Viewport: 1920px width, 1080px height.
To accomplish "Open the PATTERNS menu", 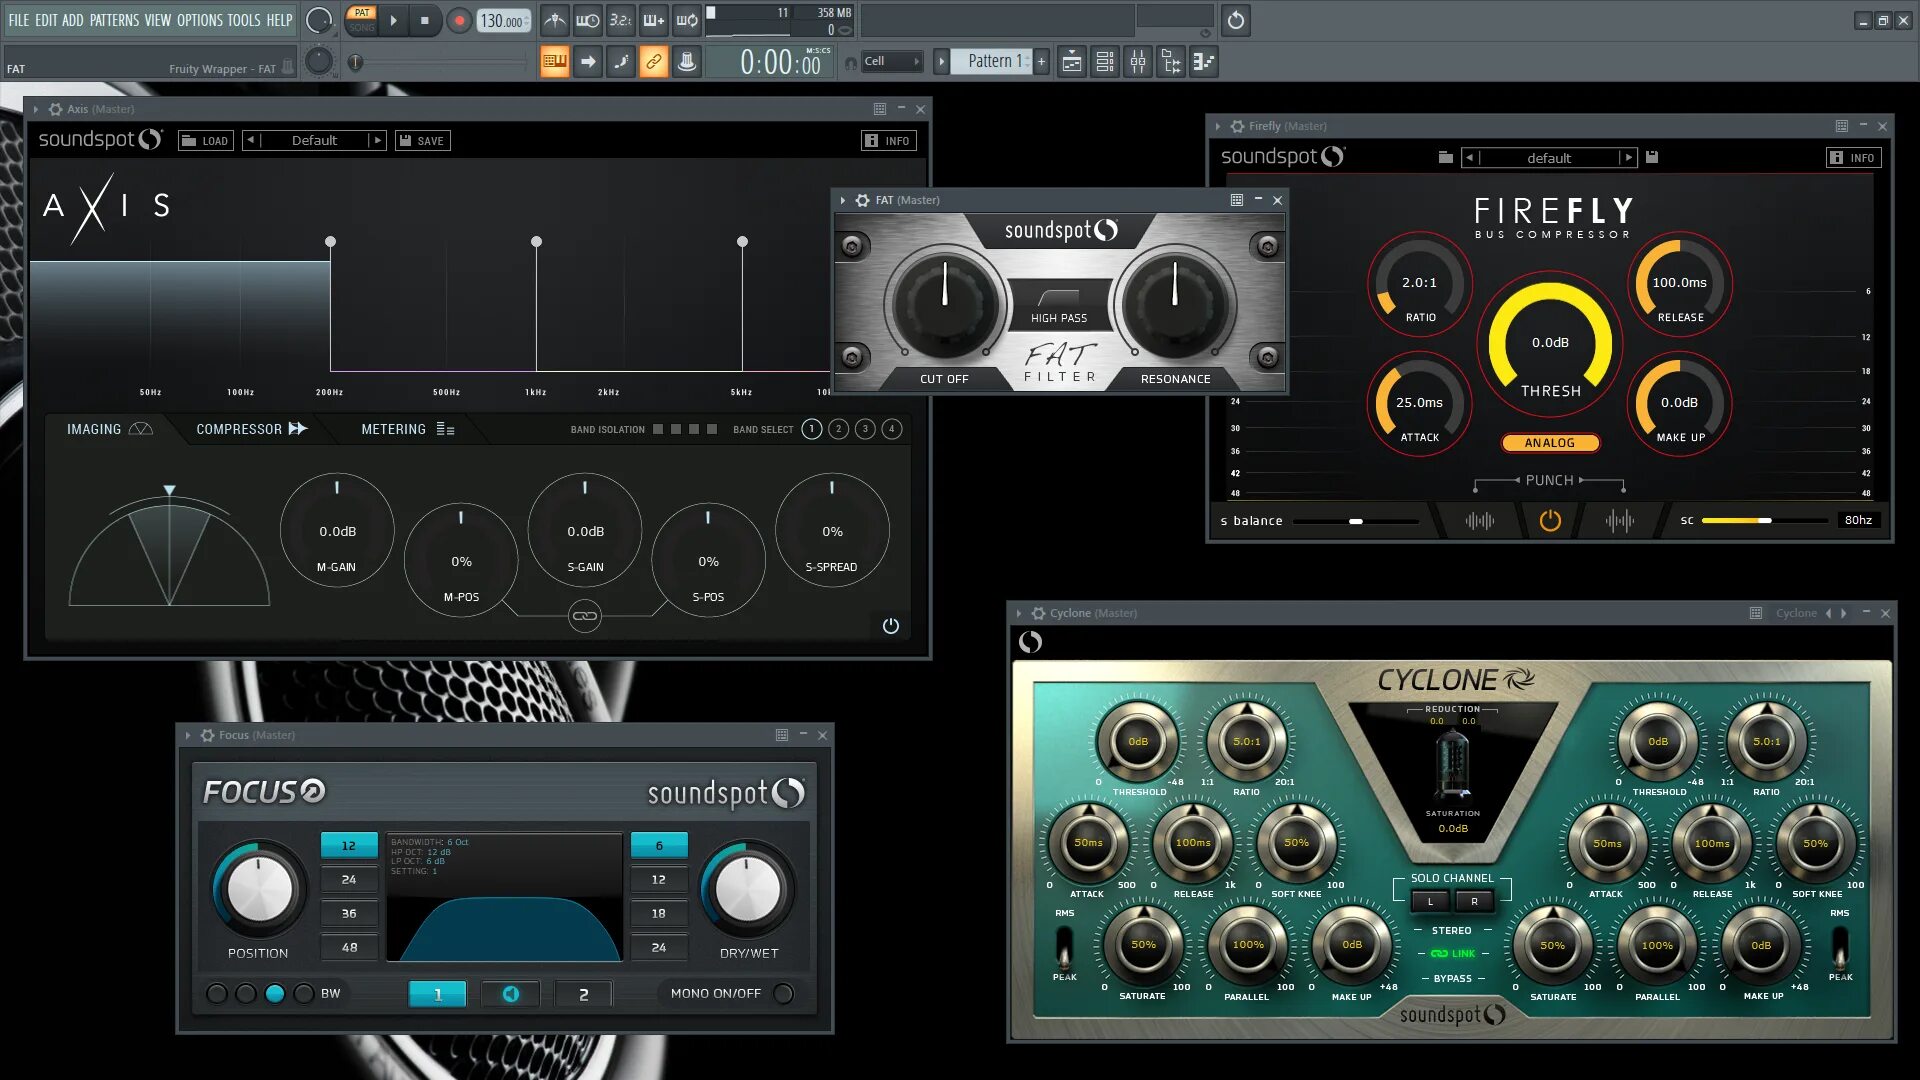I will 114,20.
